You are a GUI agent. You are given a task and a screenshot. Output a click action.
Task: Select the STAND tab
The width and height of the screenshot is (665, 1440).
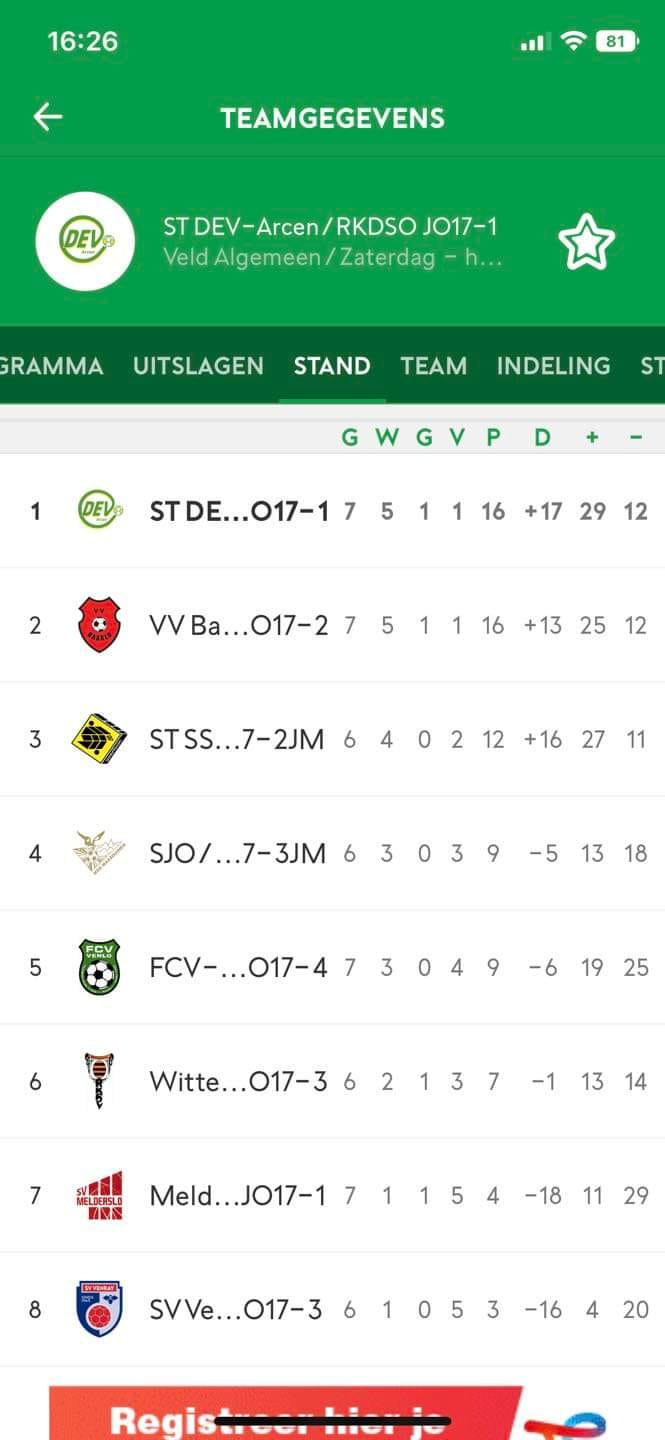(332, 366)
